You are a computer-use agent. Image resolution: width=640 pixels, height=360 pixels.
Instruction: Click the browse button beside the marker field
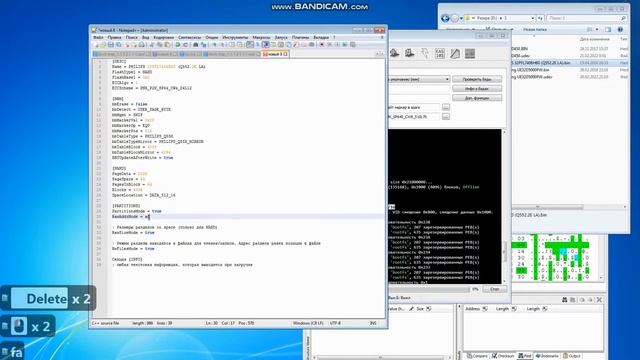(446, 107)
